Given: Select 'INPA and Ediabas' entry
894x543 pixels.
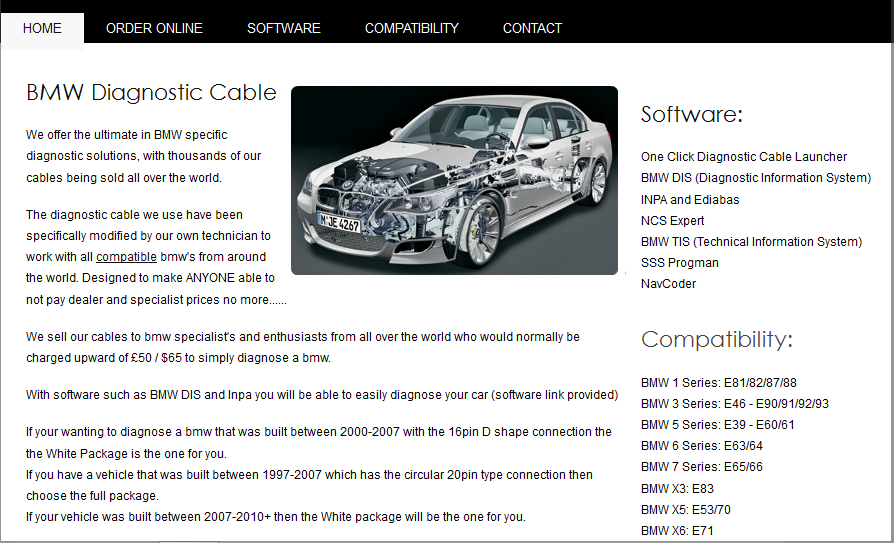Looking at the screenshot, I should point(690,200).
